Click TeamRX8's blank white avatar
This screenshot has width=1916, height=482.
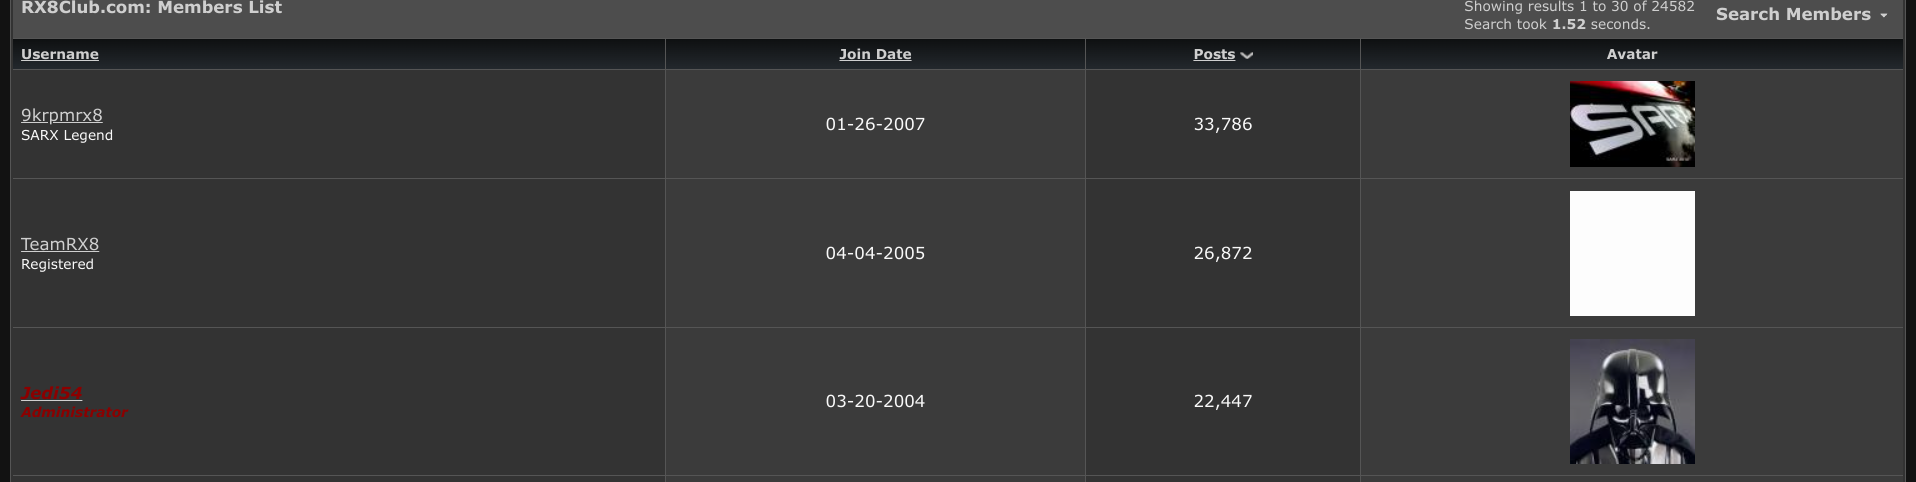pyautogui.click(x=1632, y=253)
